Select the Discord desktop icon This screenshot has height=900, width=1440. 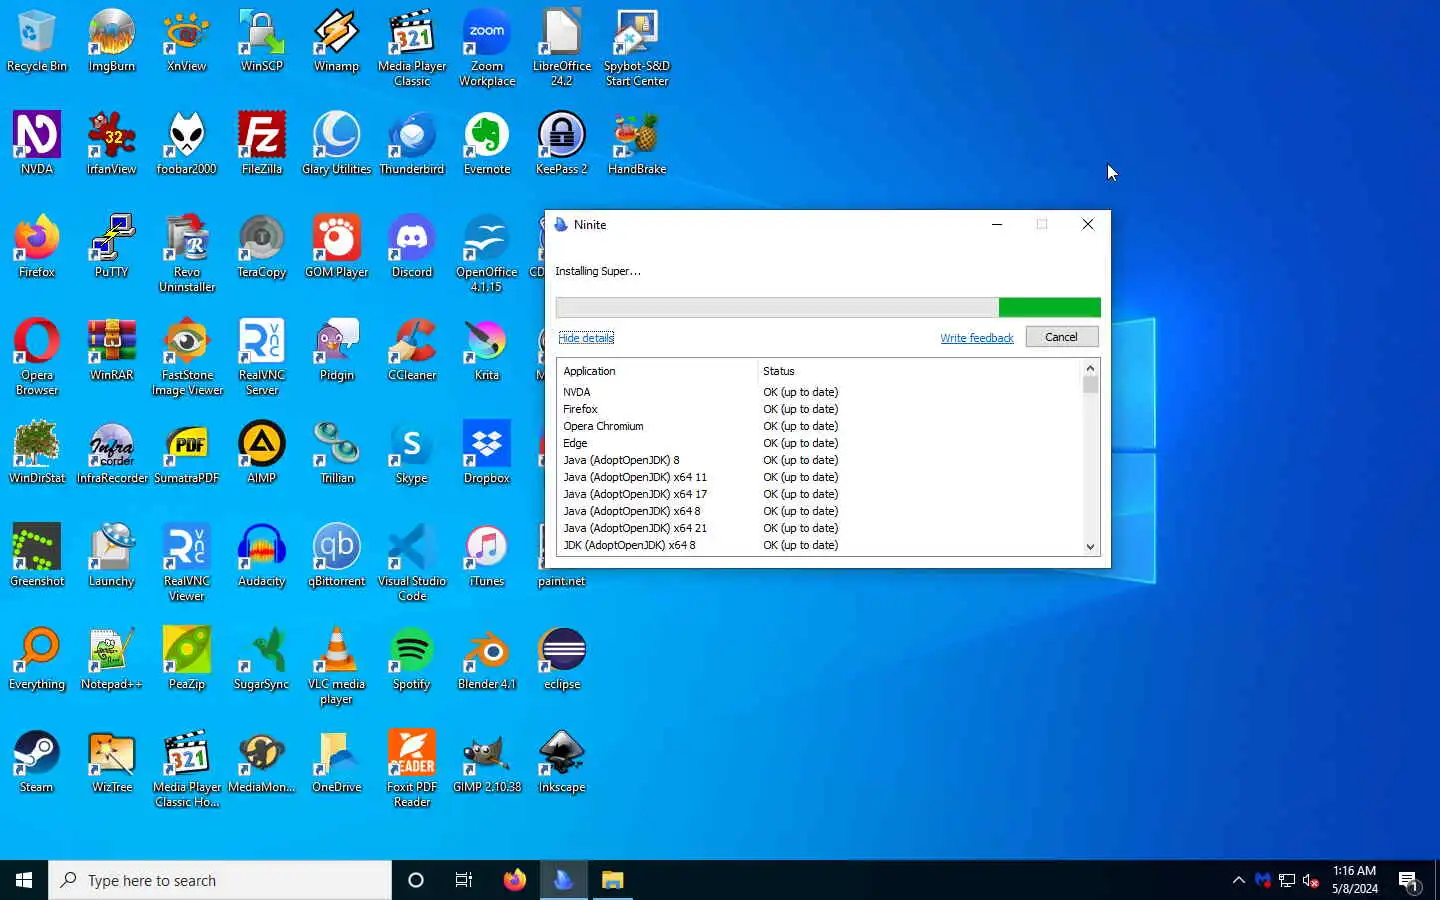(412, 246)
